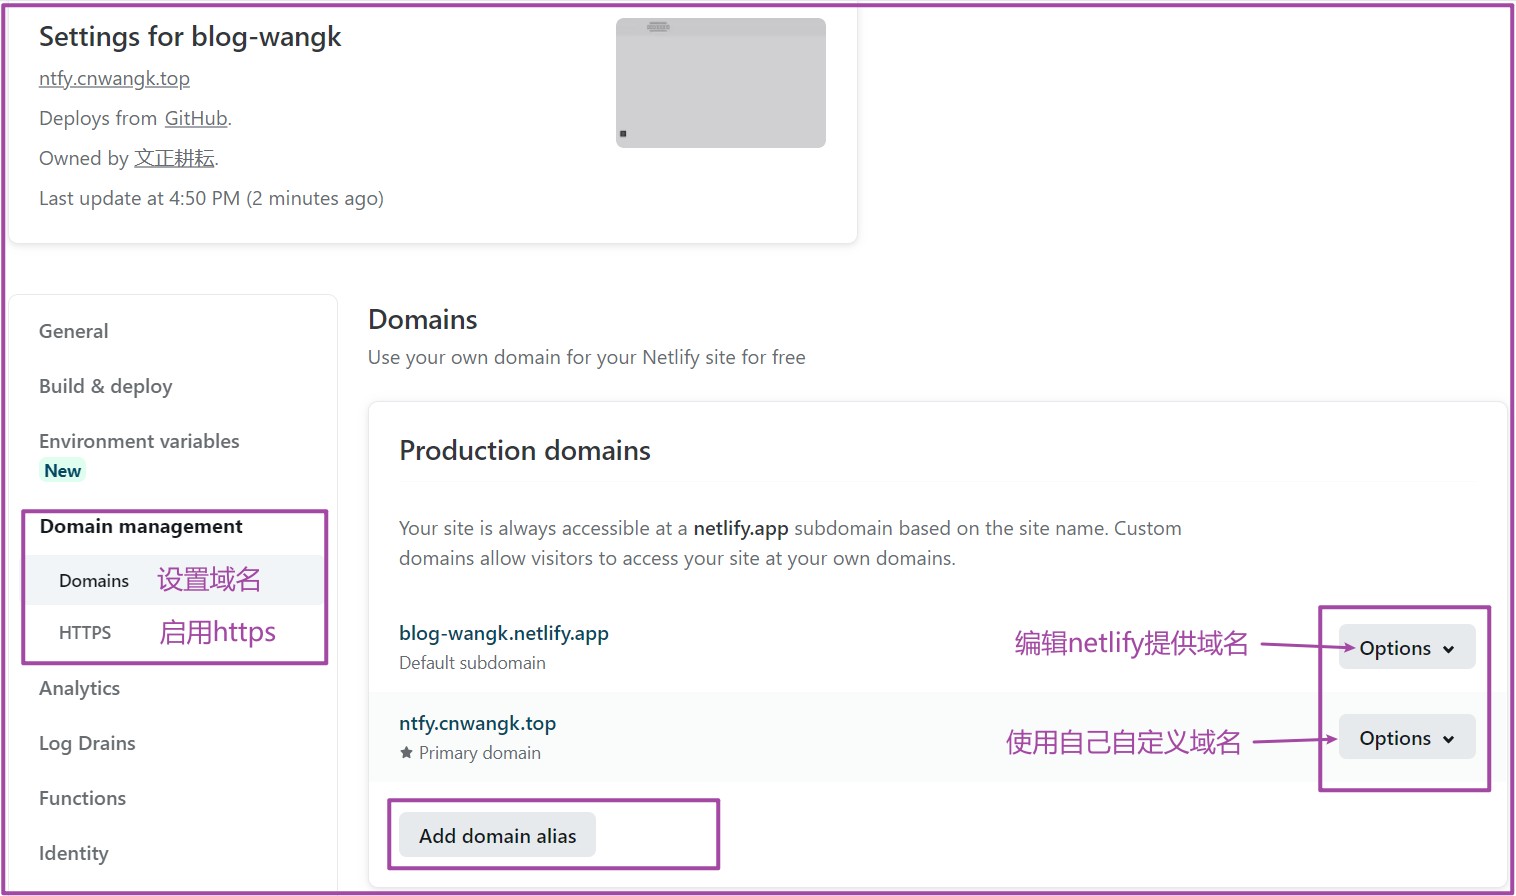
Task: Open Functions settings
Action: 83,798
